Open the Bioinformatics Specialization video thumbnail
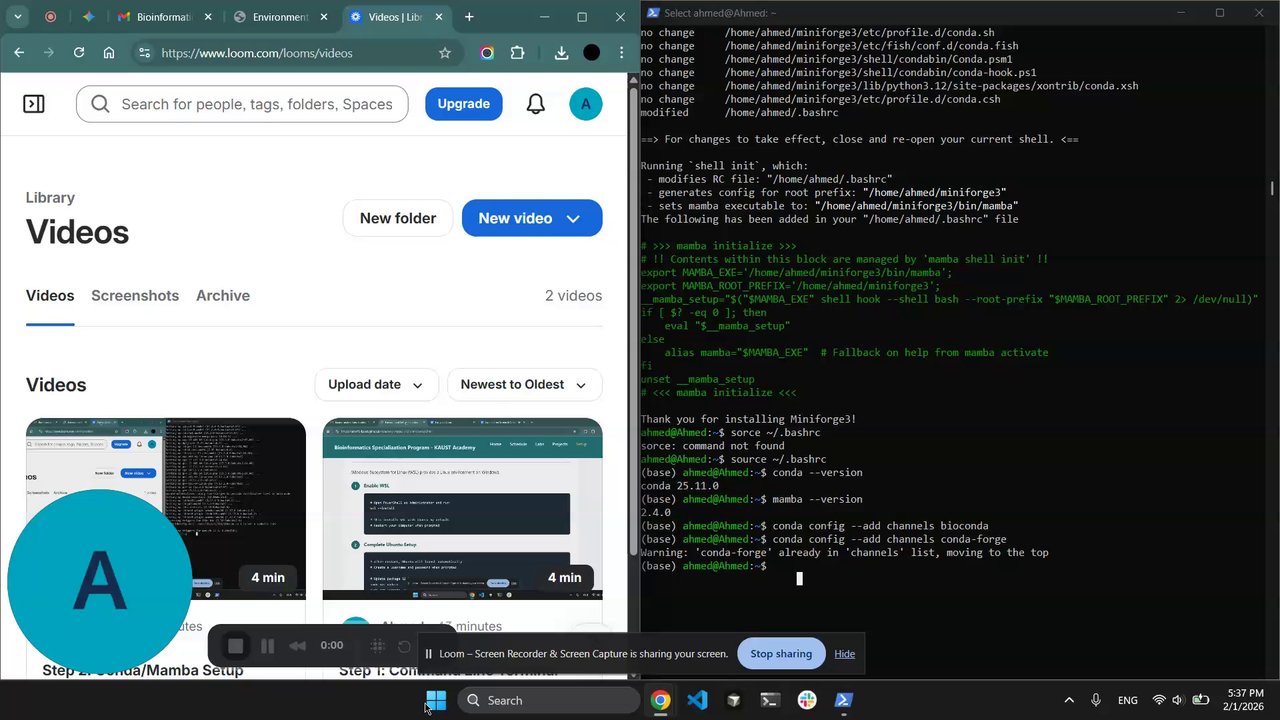1280x720 pixels. point(462,509)
